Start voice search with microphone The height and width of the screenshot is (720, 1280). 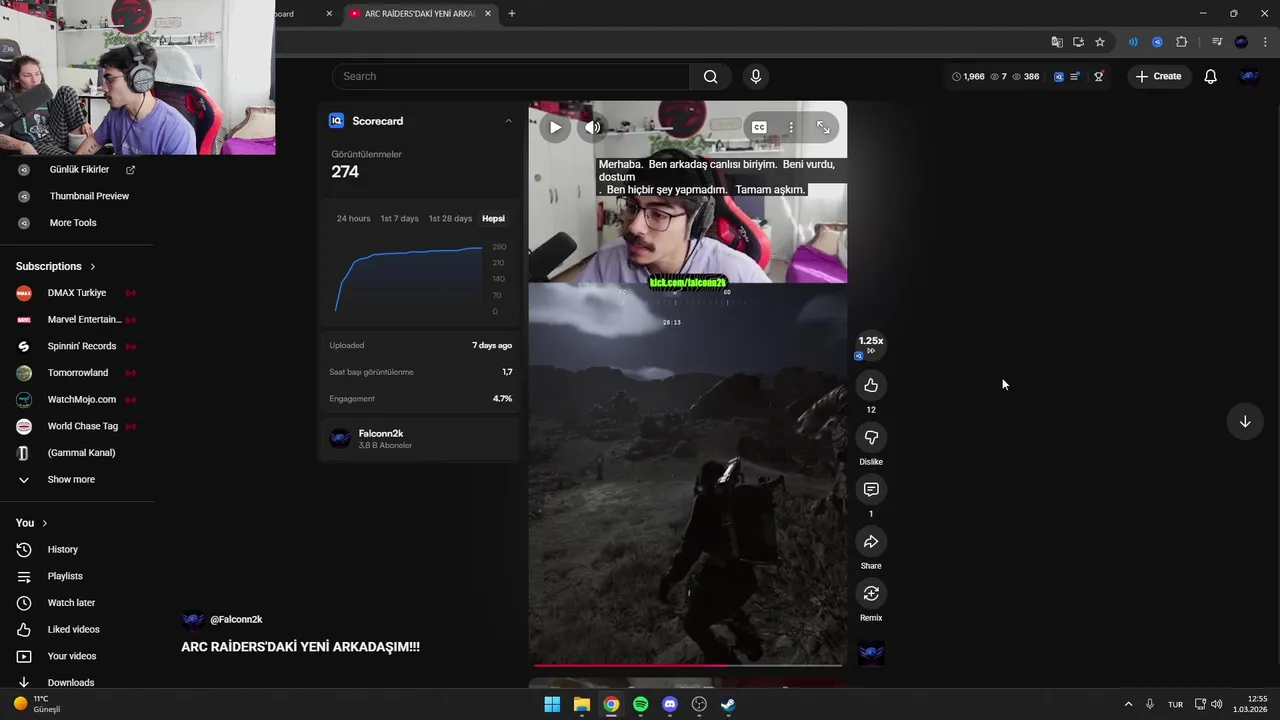pos(755,76)
